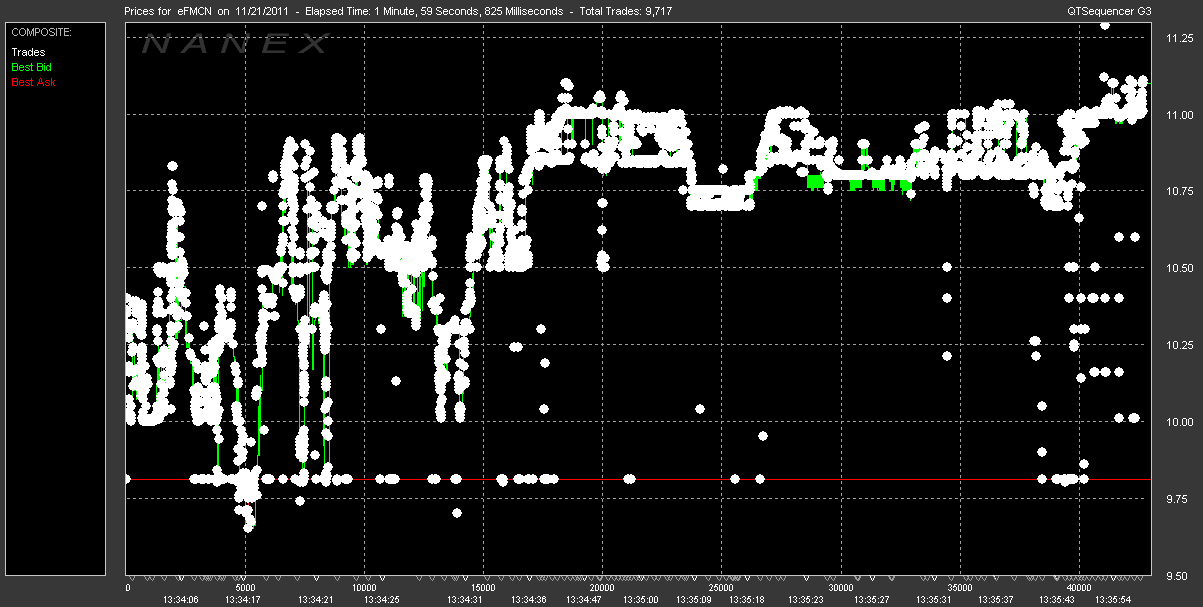The height and width of the screenshot is (607, 1203).
Task: Click the 13:34:17 time label
Action: pos(244,600)
